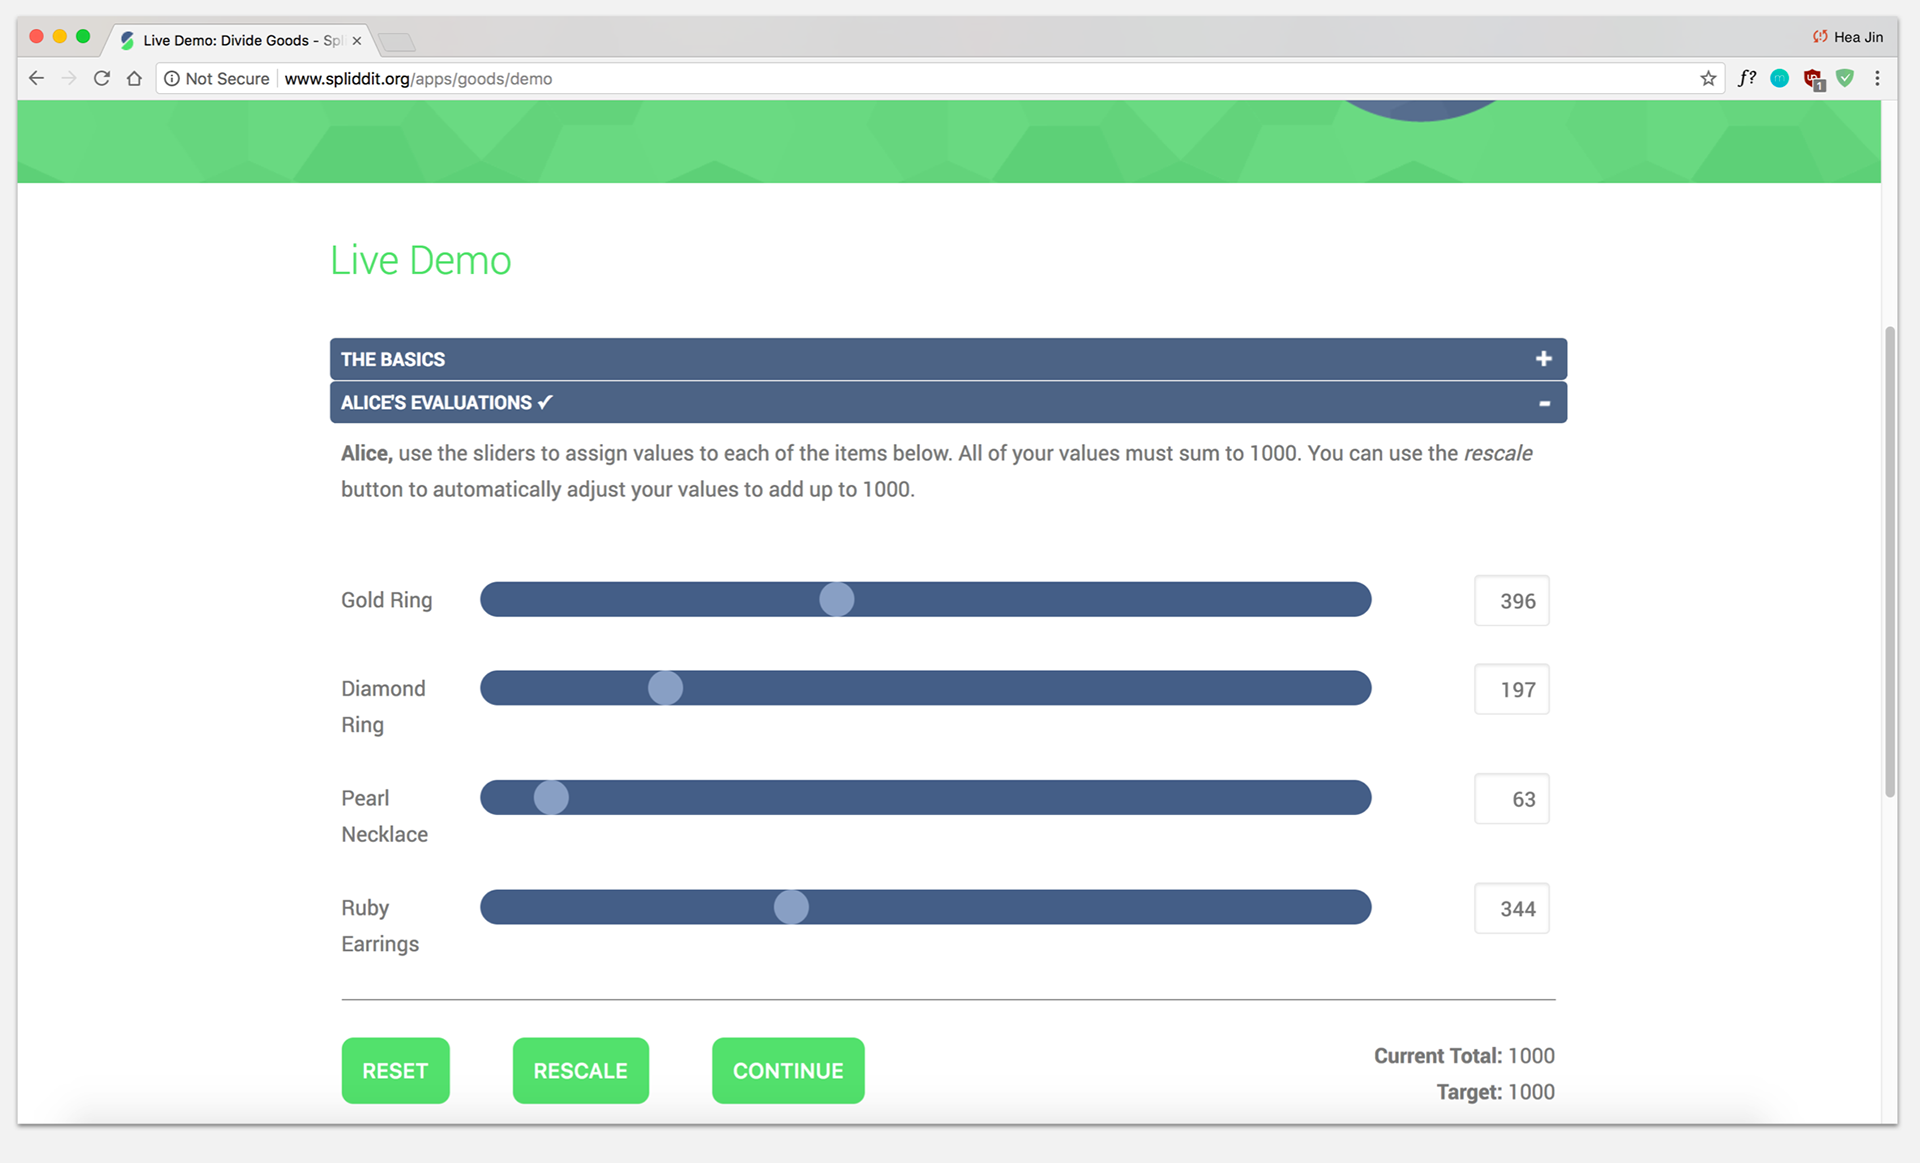1920x1163 pixels.
Task: Edit the Ruby Earrings value field 344
Action: tap(1511, 908)
